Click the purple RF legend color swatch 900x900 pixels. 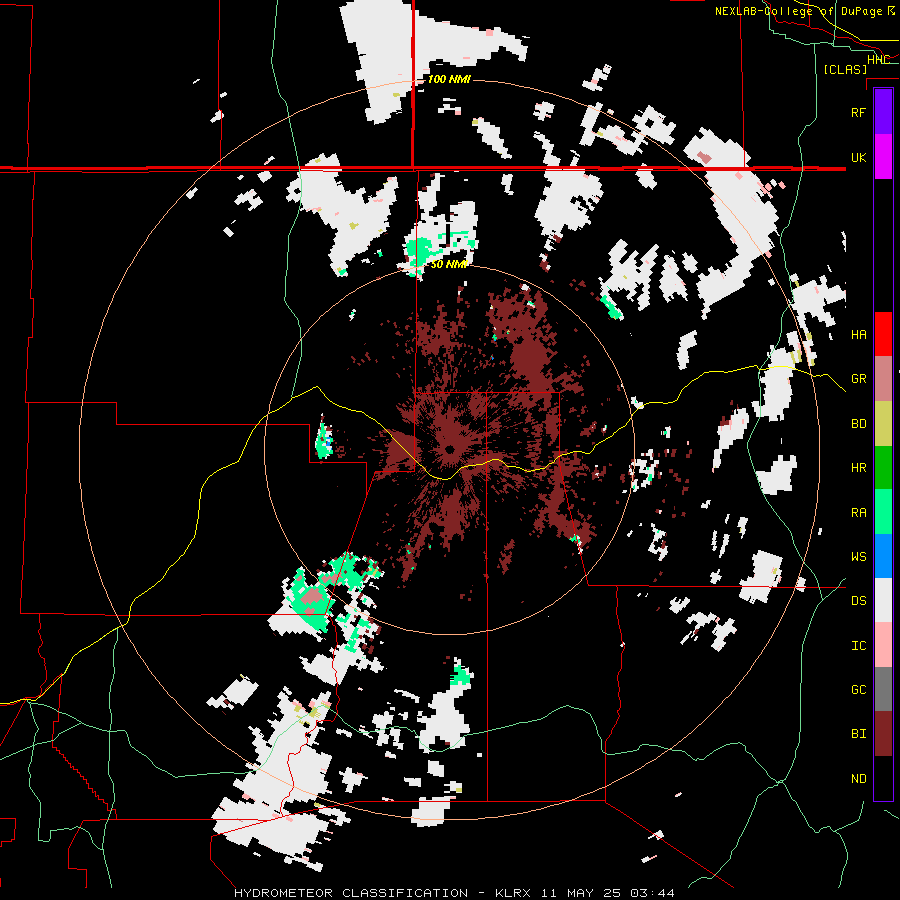coord(883,112)
